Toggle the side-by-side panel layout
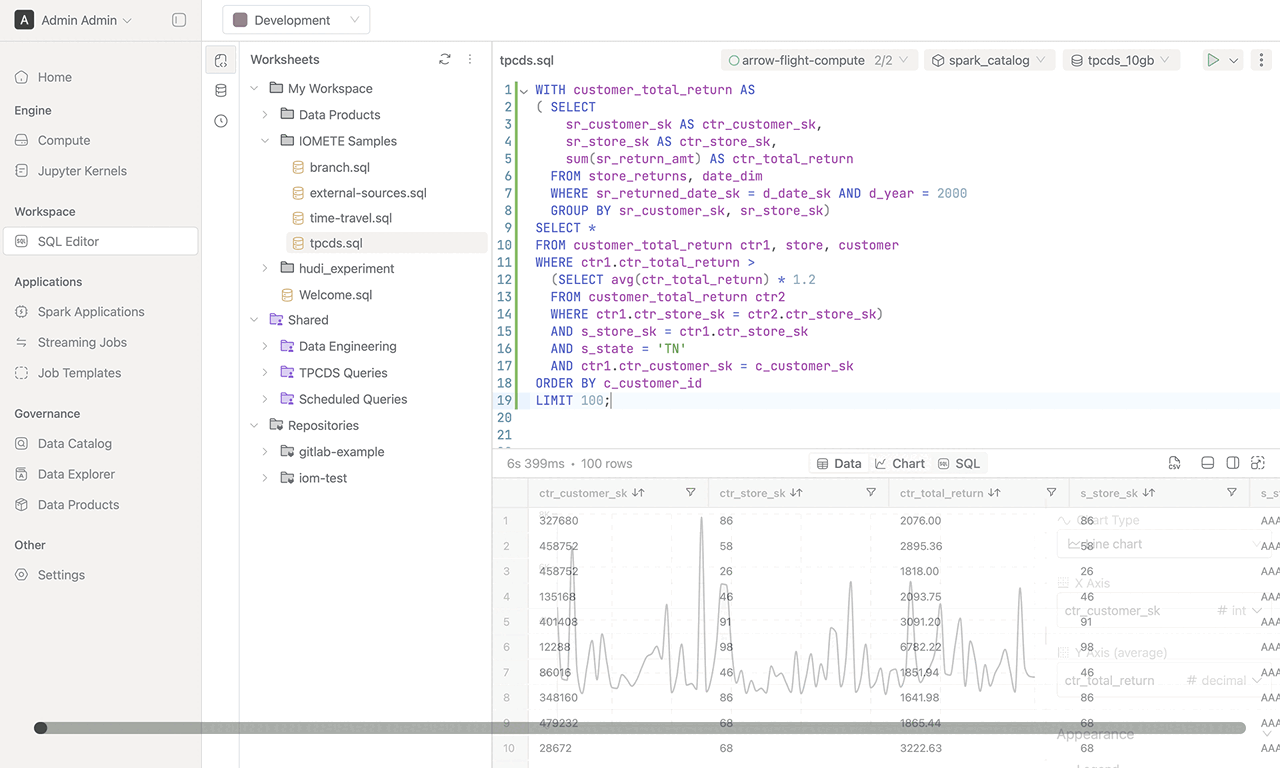The width and height of the screenshot is (1280, 768). 1233,463
